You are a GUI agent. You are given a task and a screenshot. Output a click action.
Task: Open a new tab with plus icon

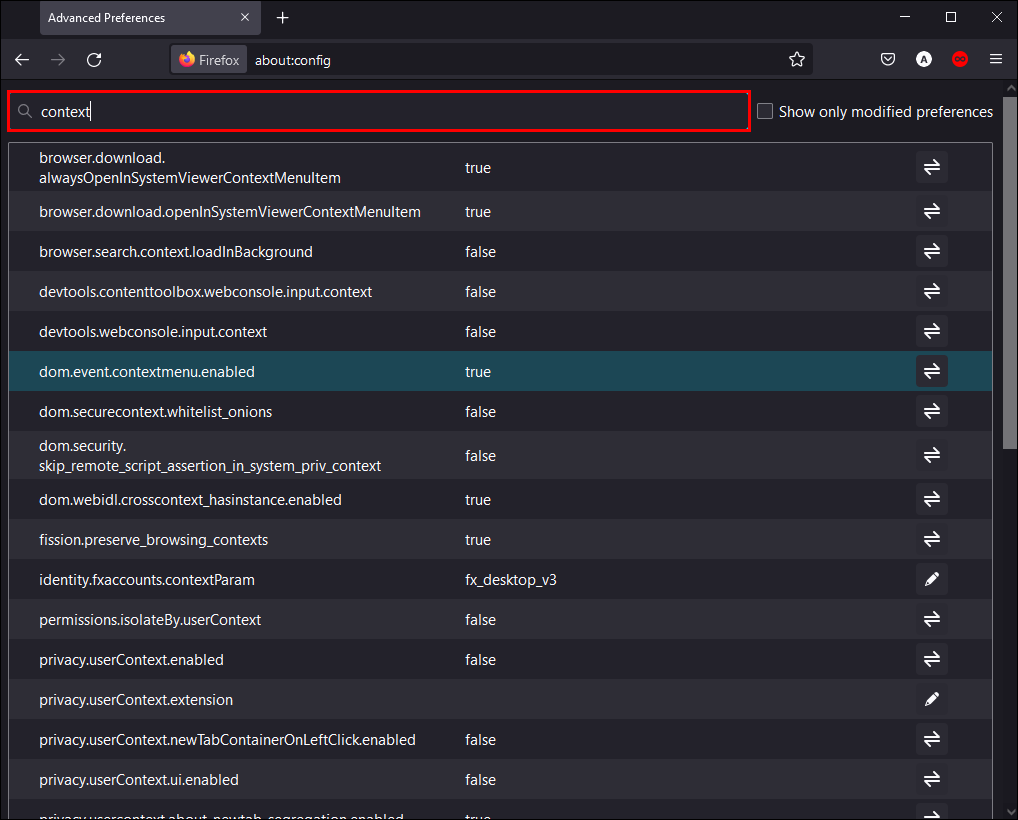click(x=283, y=18)
